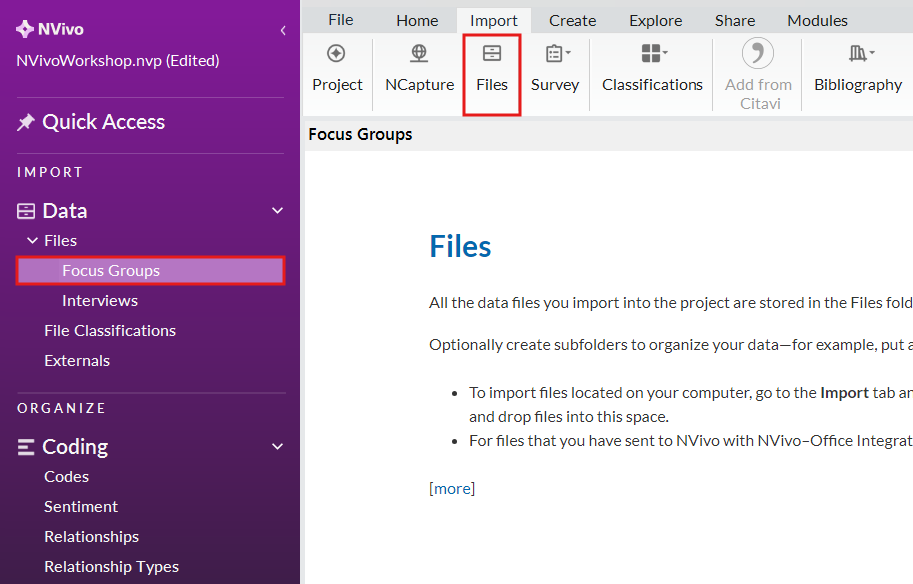Open Relationship Types under Coding
This screenshot has width=913, height=584.
112,567
